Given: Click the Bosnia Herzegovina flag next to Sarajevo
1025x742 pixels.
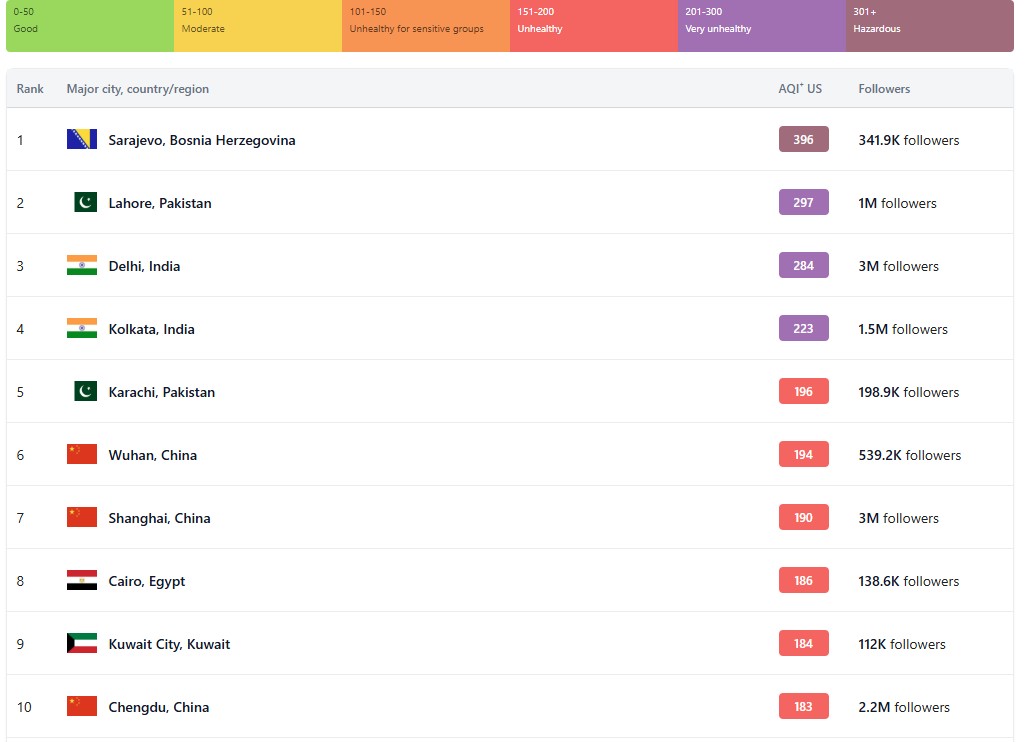Looking at the screenshot, I should pyautogui.click(x=82, y=140).
